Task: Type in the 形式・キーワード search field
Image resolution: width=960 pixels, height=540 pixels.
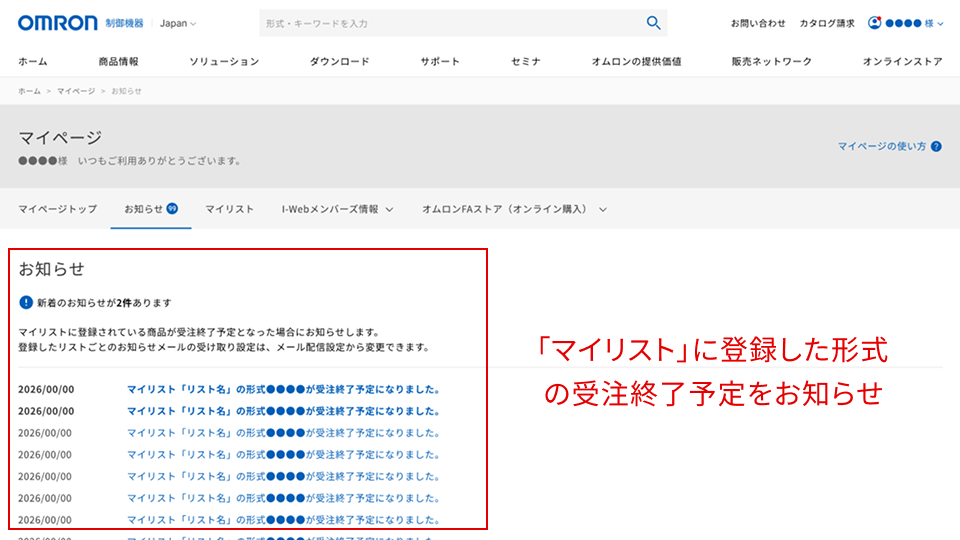Action: [x=450, y=23]
